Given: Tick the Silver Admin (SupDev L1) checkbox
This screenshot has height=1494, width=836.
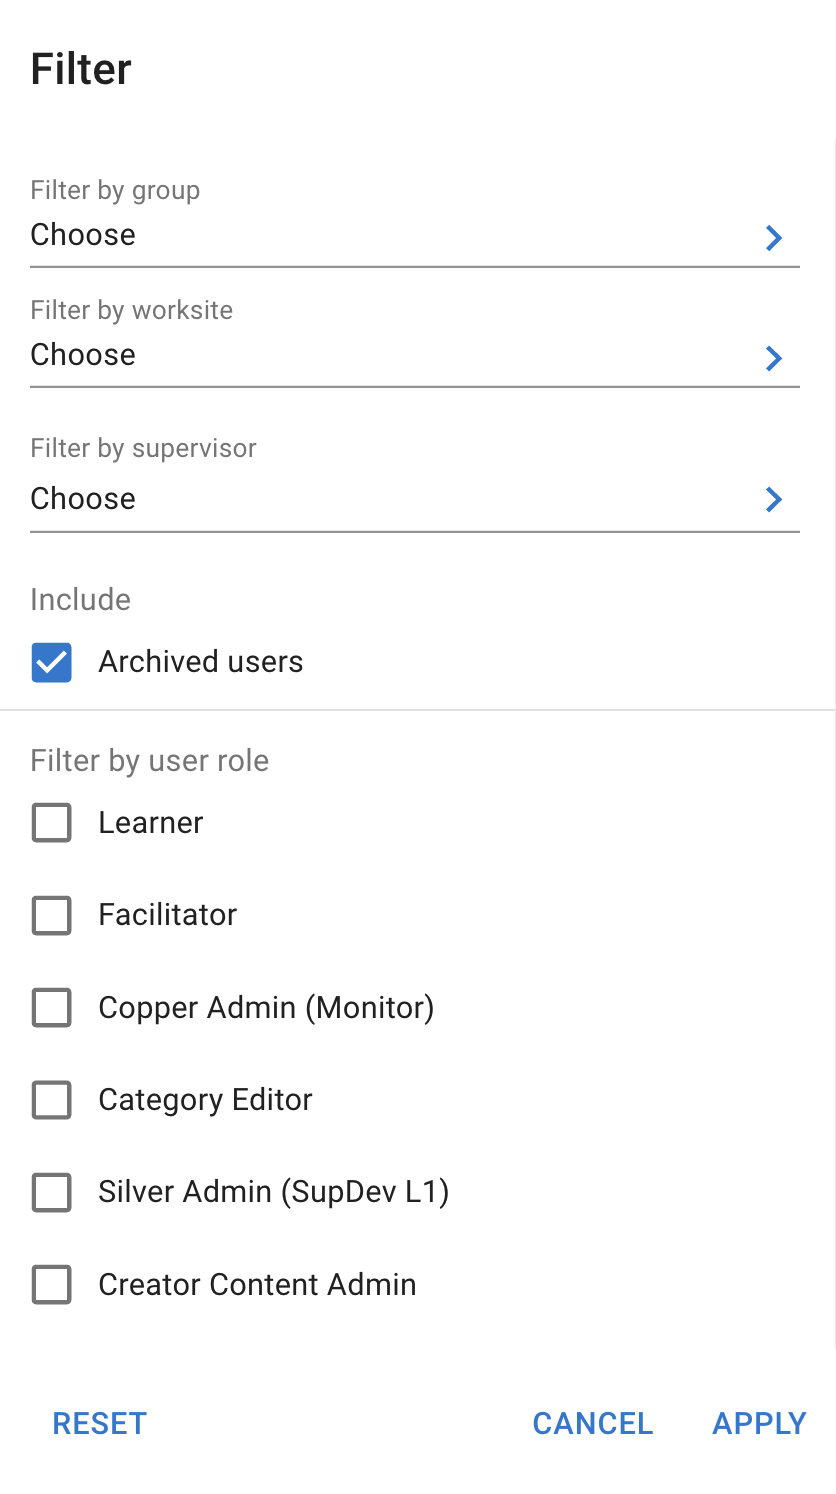Looking at the screenshot, I should tap(51, 1192).
